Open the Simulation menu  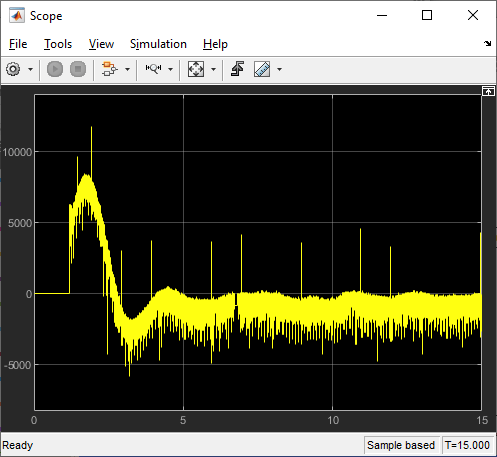(158, 44)
